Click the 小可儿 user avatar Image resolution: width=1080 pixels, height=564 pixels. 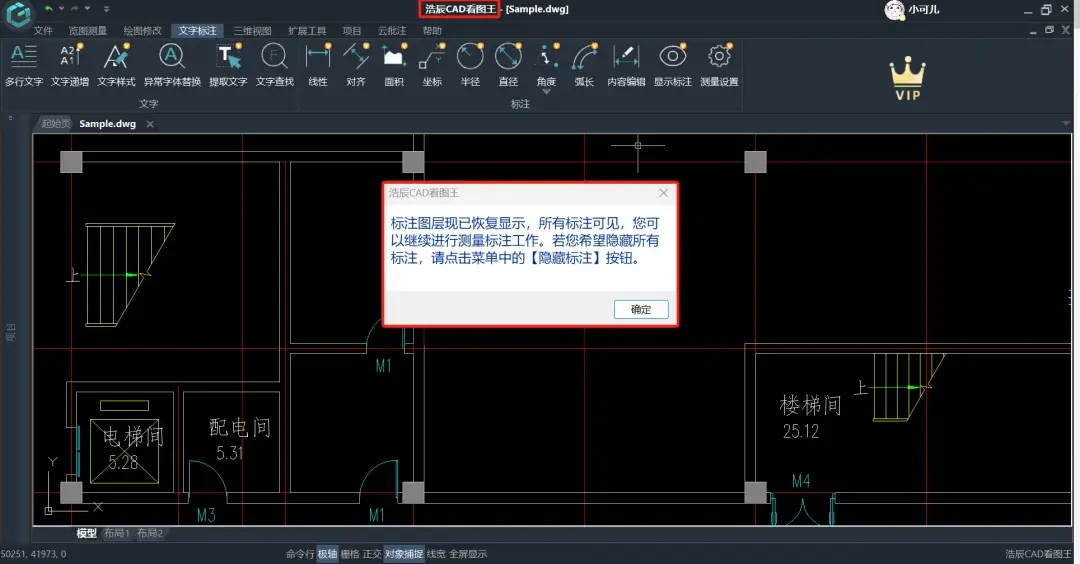(x=894, y=10)
